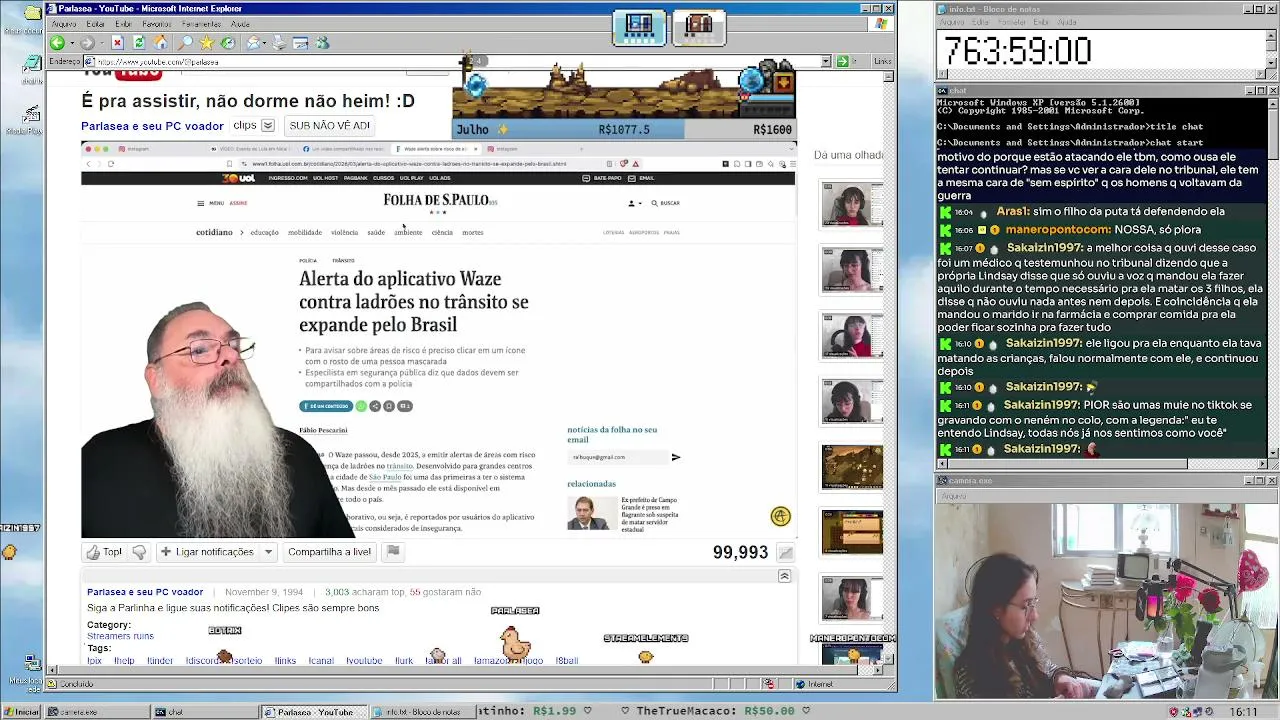Open the first sidebar video thumbnail

coord(852,205)
